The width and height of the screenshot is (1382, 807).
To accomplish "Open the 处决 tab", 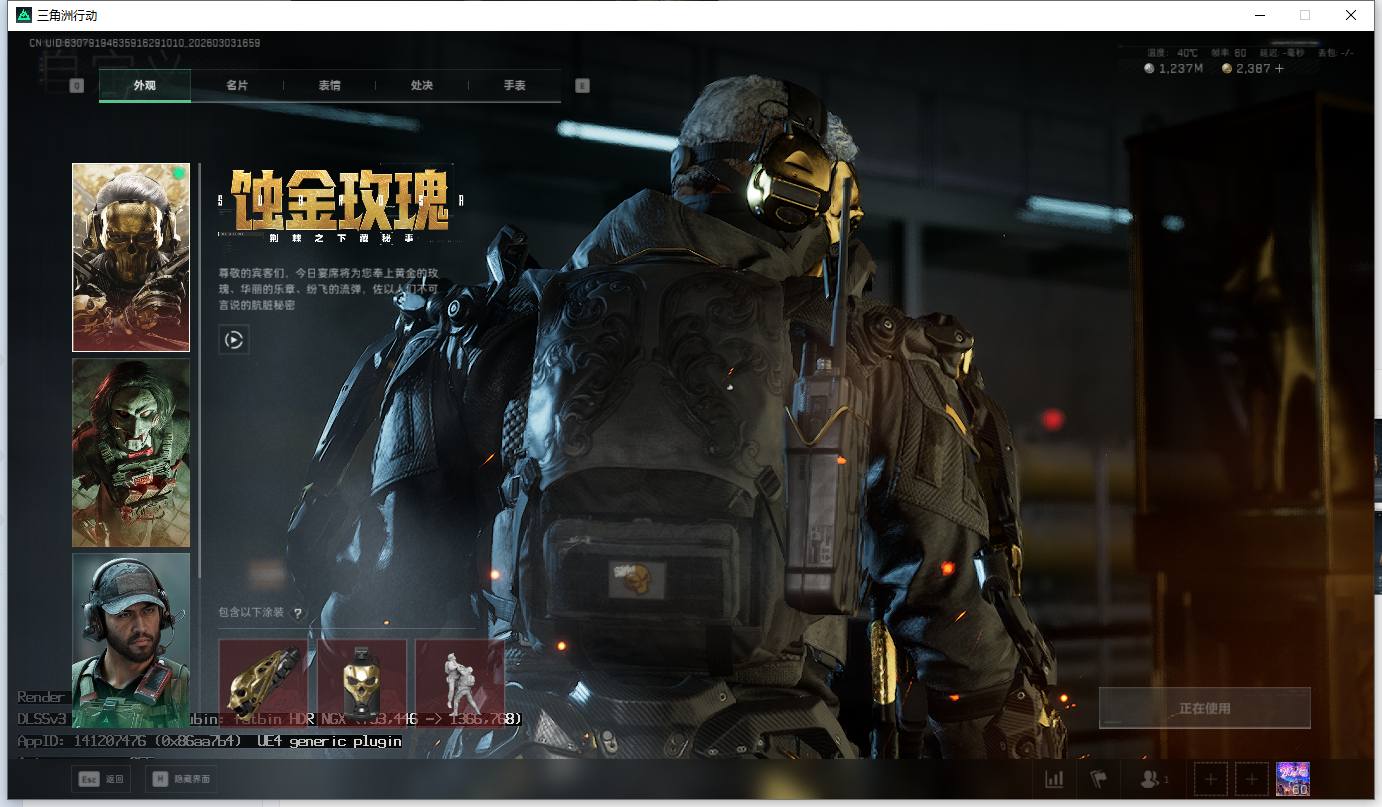I will [x=422, y=86].
